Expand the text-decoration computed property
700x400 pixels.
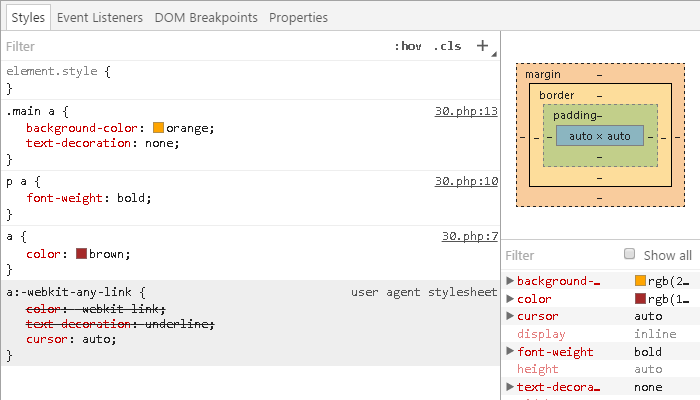click(511, 387)
